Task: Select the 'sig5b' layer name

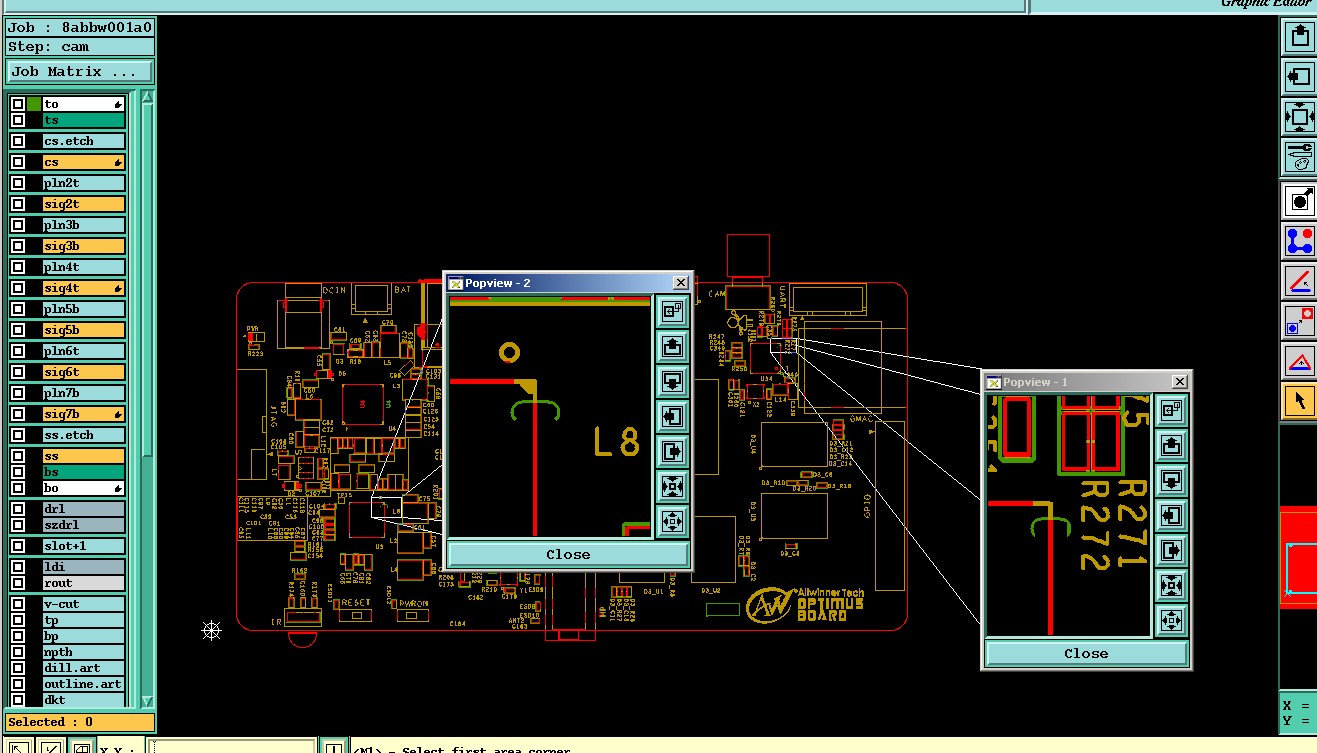Action: tap(84, 330)
